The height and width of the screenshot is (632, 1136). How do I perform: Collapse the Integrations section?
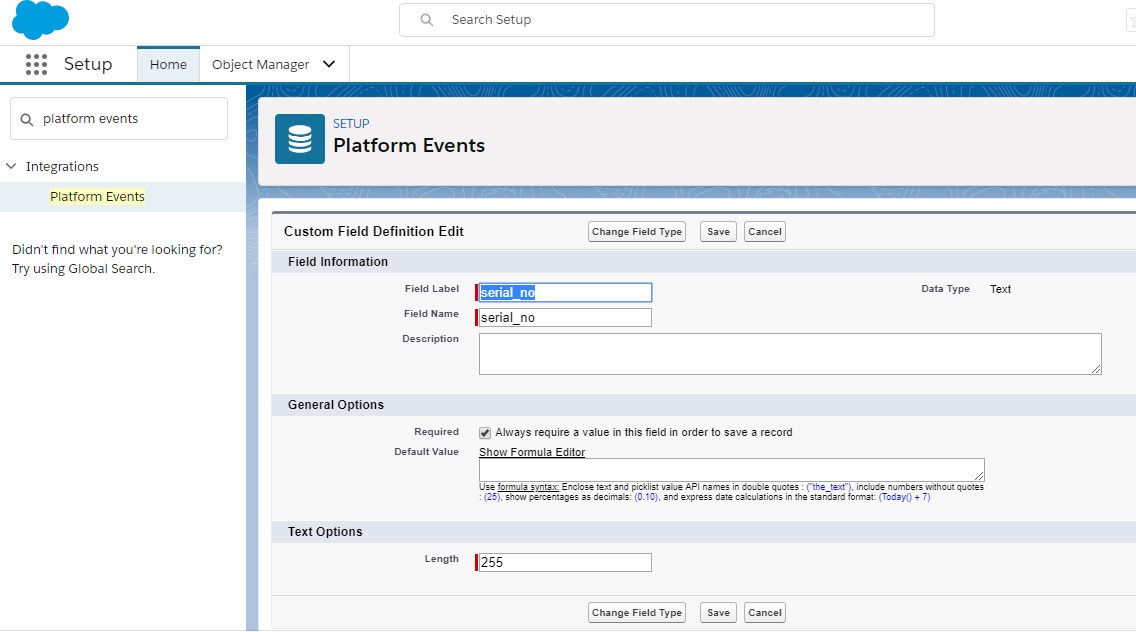(11, 166)
